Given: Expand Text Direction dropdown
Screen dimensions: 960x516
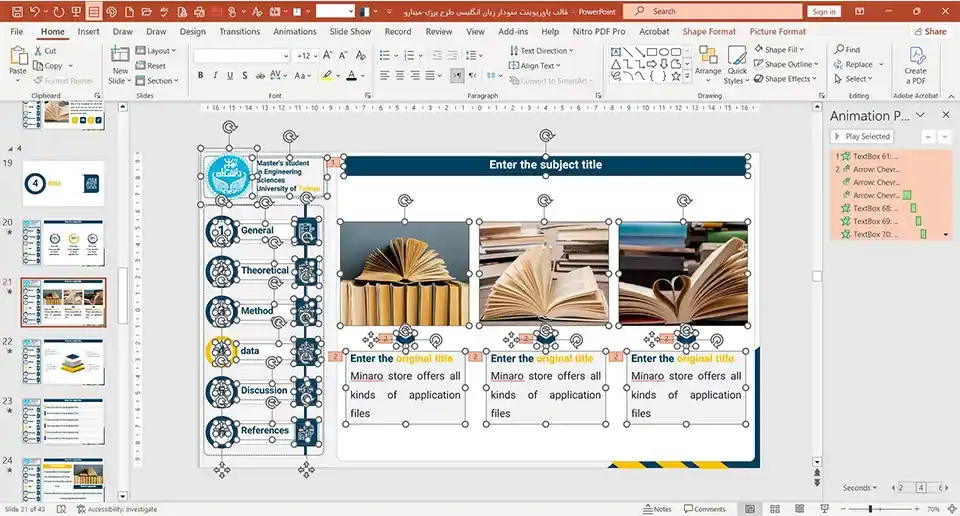Looking at the screenshot, I should tap(541, 51).
